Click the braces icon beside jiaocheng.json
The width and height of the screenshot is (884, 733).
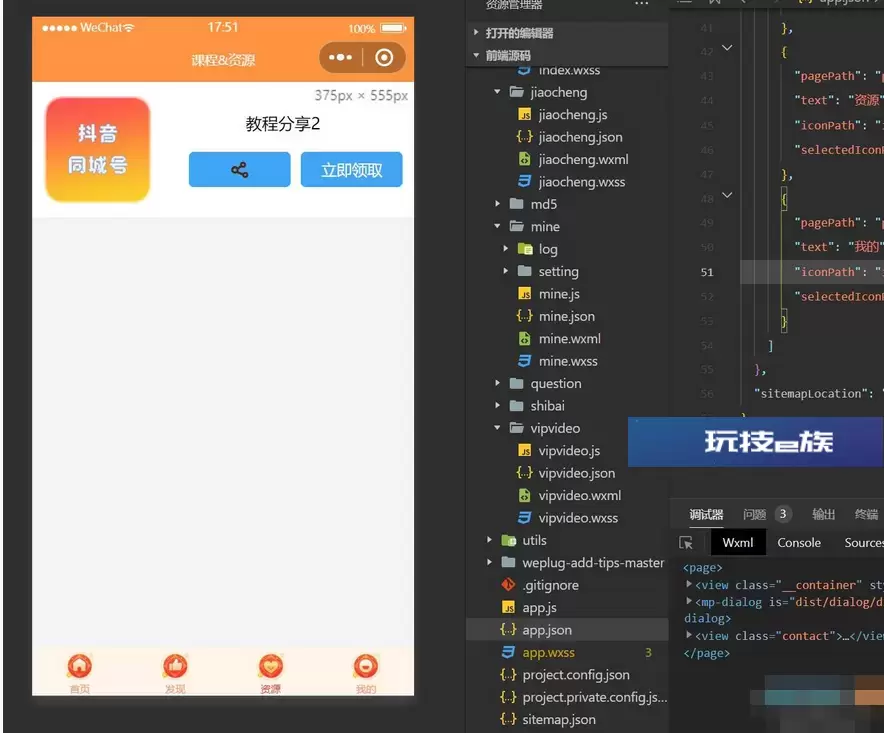click(x=525, y=137)
